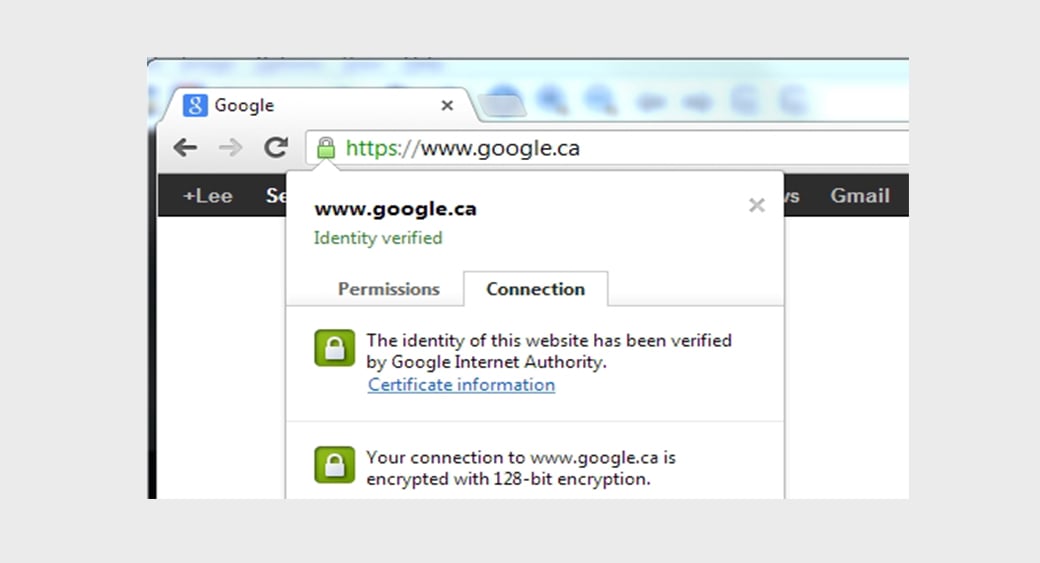The image size is (1040, 563).
Task: Click the +Lee profile link
Action: 207,196
